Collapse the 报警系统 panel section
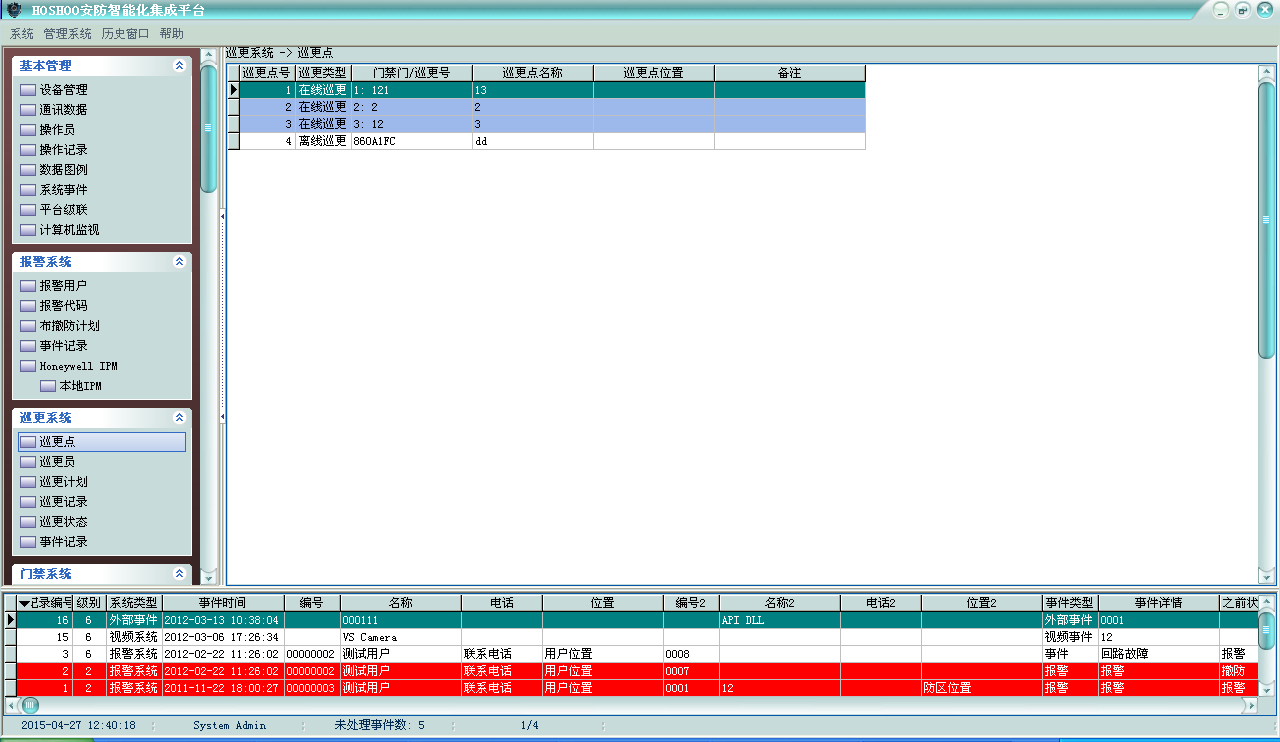The height and width of the screenshot is (742, 1280). pos(179,262)
